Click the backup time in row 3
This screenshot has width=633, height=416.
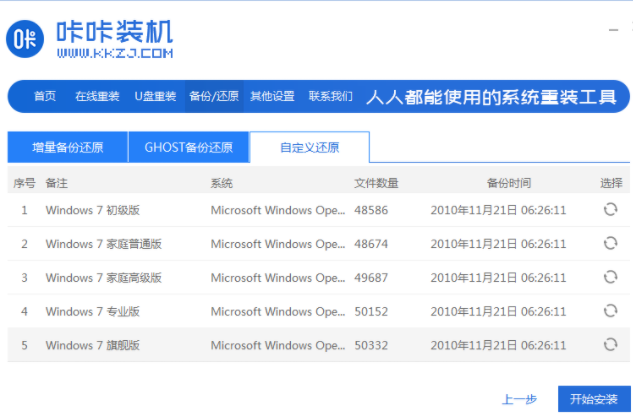(498, 278)
